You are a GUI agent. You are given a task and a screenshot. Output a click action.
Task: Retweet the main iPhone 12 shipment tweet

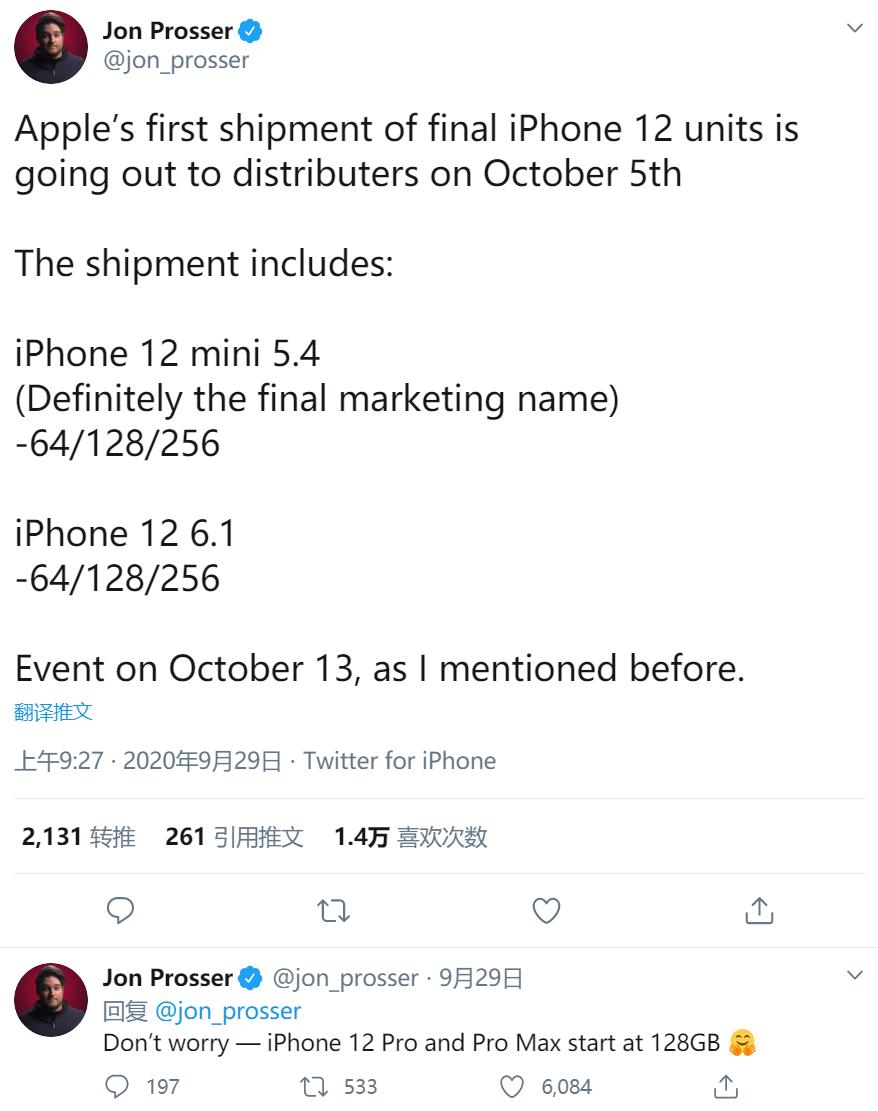[333, 910]
